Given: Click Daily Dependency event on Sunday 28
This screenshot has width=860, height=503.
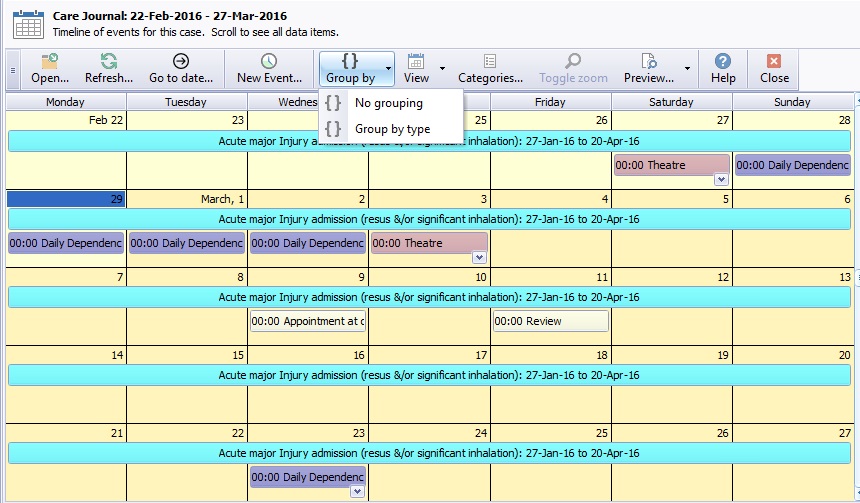Looking at the screenshot, I should coord(792,165).
